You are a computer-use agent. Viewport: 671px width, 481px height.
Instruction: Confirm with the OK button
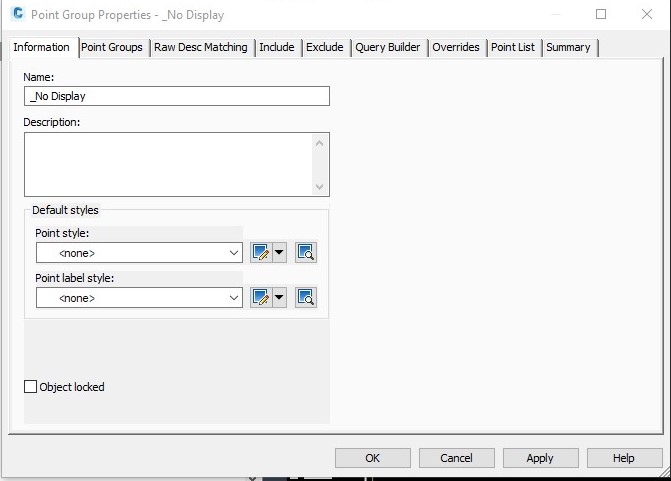tap(373, 458)
